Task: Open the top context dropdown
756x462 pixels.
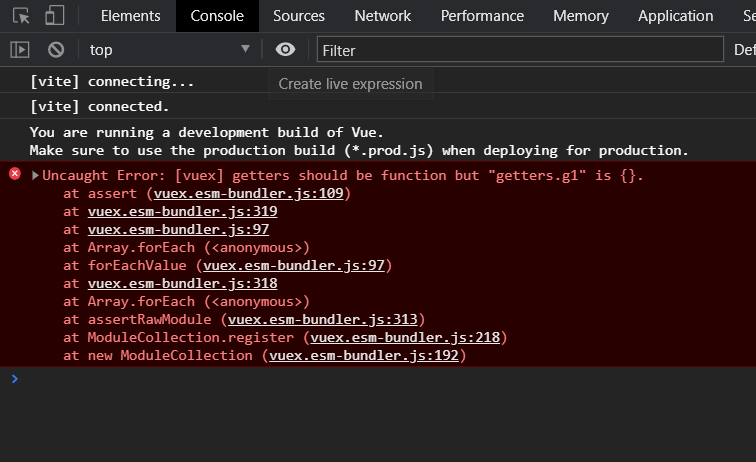Action: pyautogui.click(x=170, y=49)
